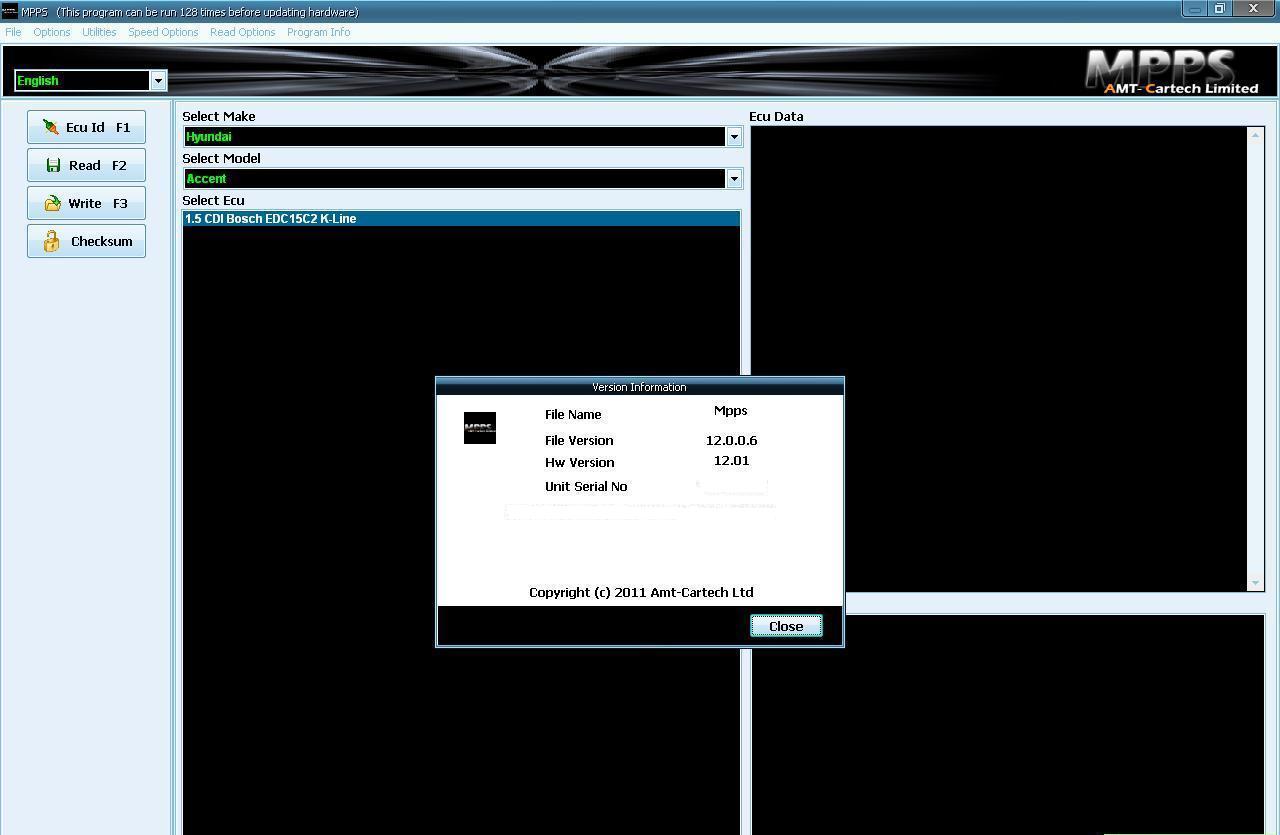This screenshot has height=835, width=1280.
Task: Minimize the MPPS window
Action: 1194,9
